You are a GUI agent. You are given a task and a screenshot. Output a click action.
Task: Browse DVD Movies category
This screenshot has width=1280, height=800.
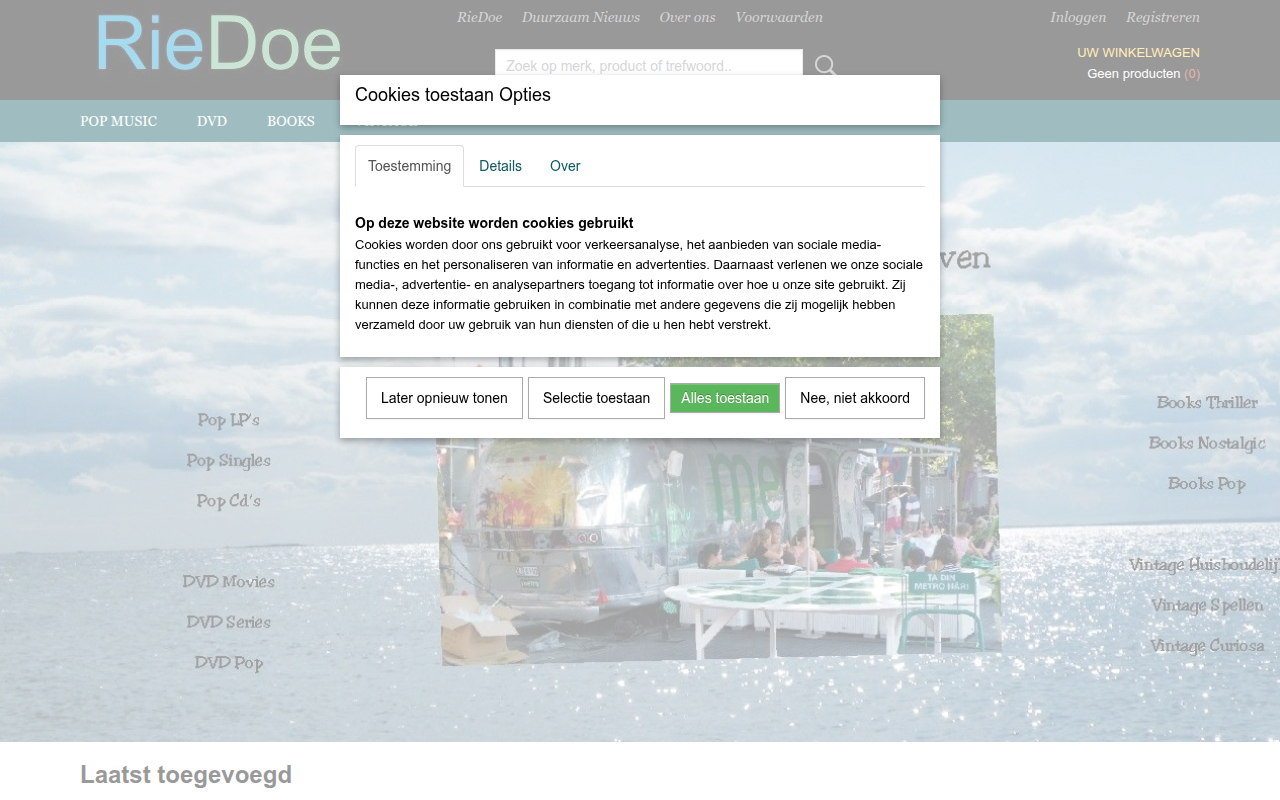click(x=229, y=581)
